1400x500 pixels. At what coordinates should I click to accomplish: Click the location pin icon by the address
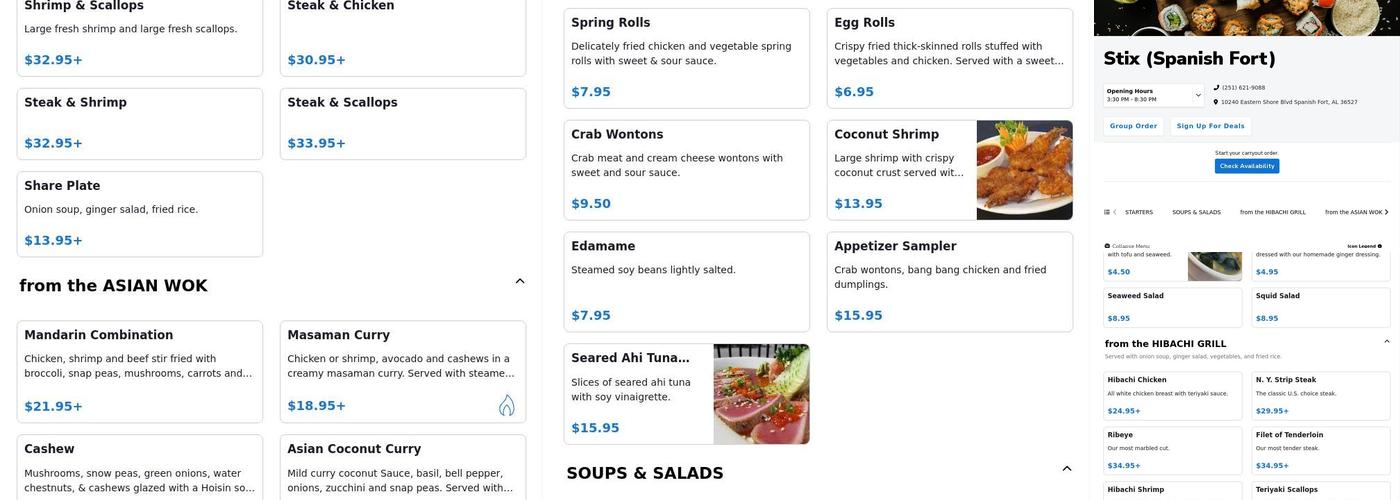coord(1217,102)
